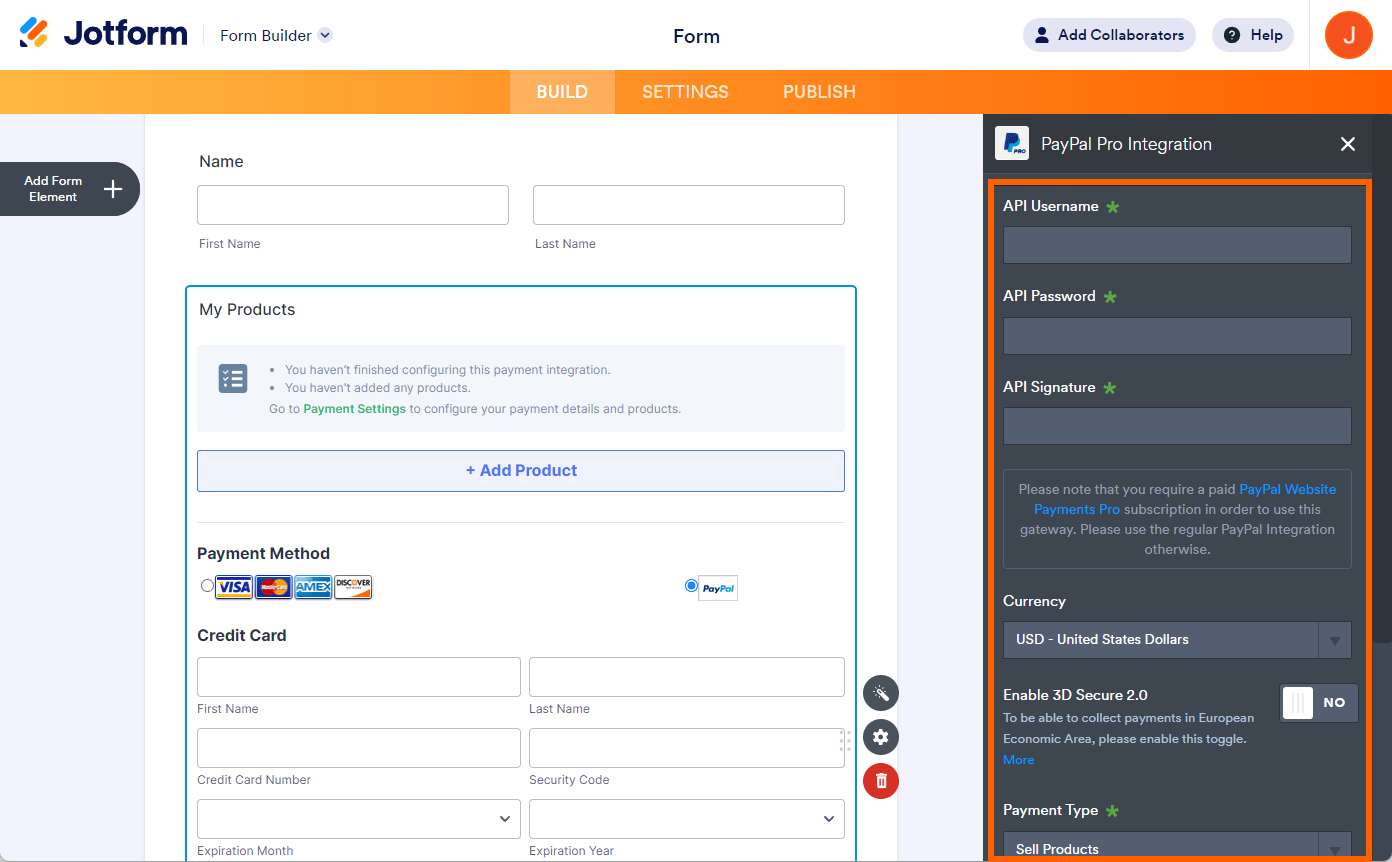The width and height of the screenshot is (1392, 862).
Task: Switch to the BUILD tab
Action: 562,92
